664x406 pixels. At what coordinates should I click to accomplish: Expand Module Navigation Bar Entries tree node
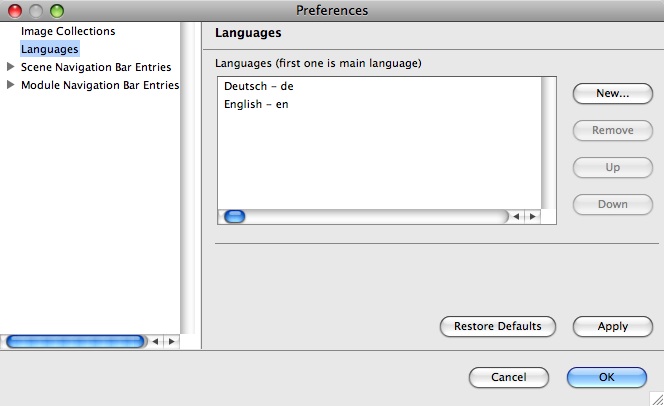[x=11, y=85]
